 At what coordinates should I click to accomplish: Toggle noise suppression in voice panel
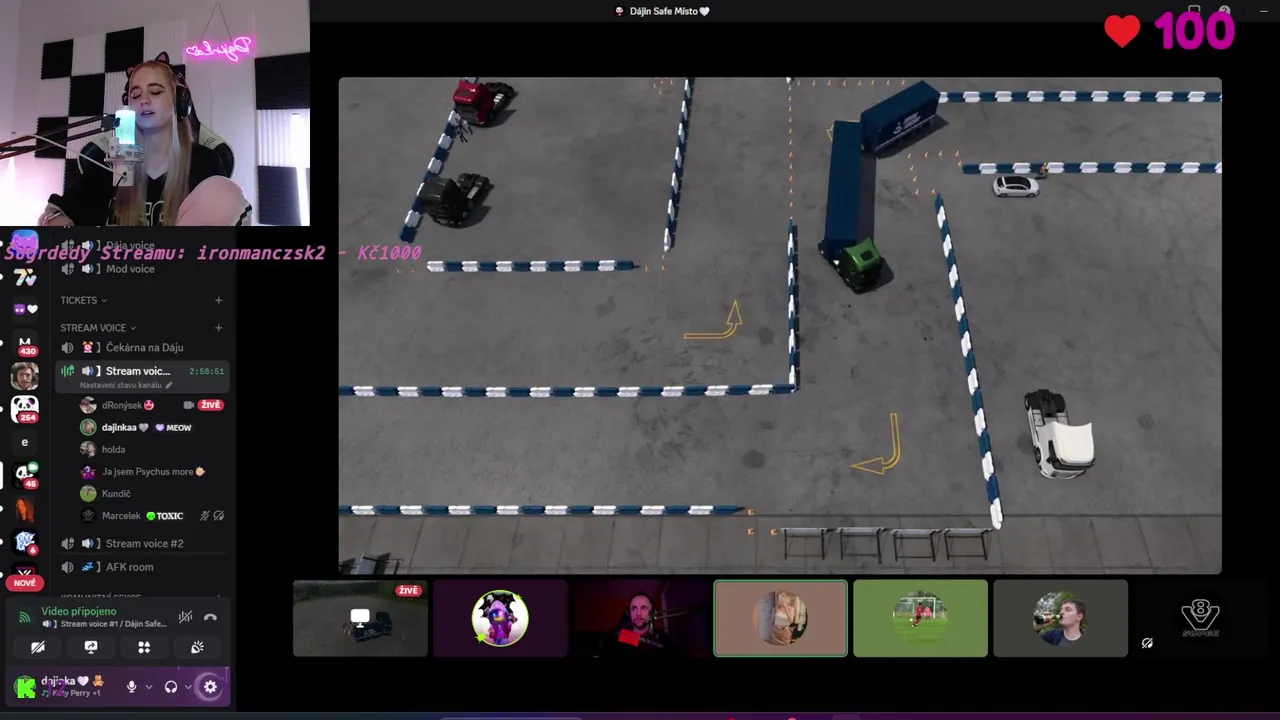(x=185, y=617)
